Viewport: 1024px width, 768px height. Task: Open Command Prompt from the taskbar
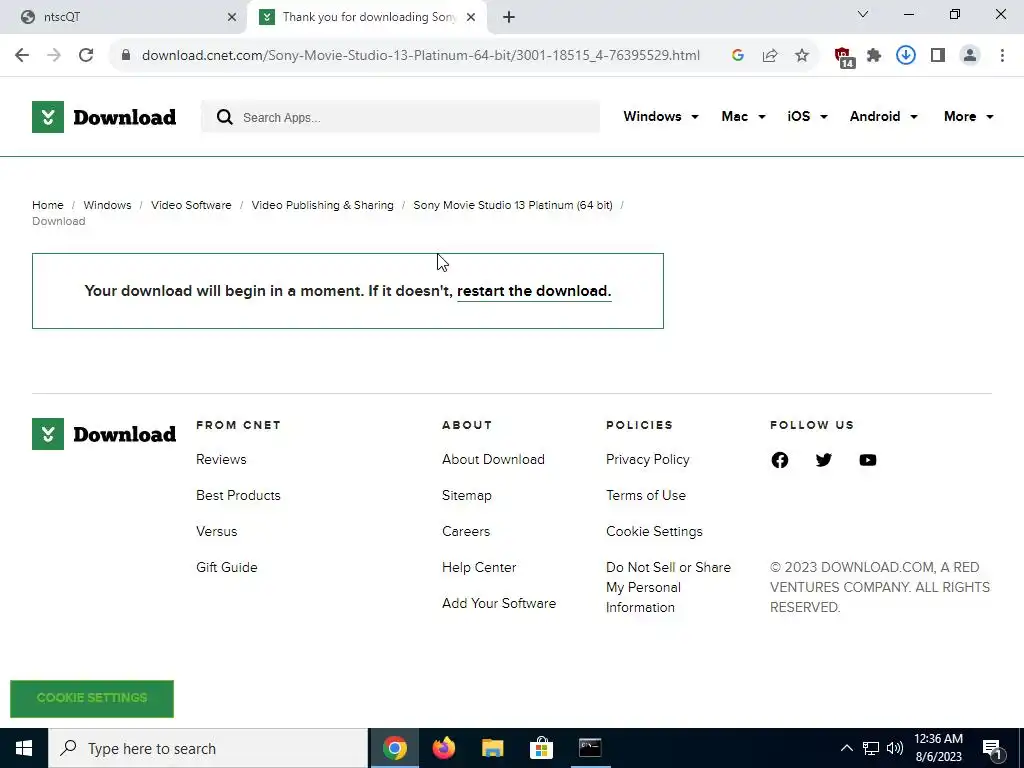(590, 748)
